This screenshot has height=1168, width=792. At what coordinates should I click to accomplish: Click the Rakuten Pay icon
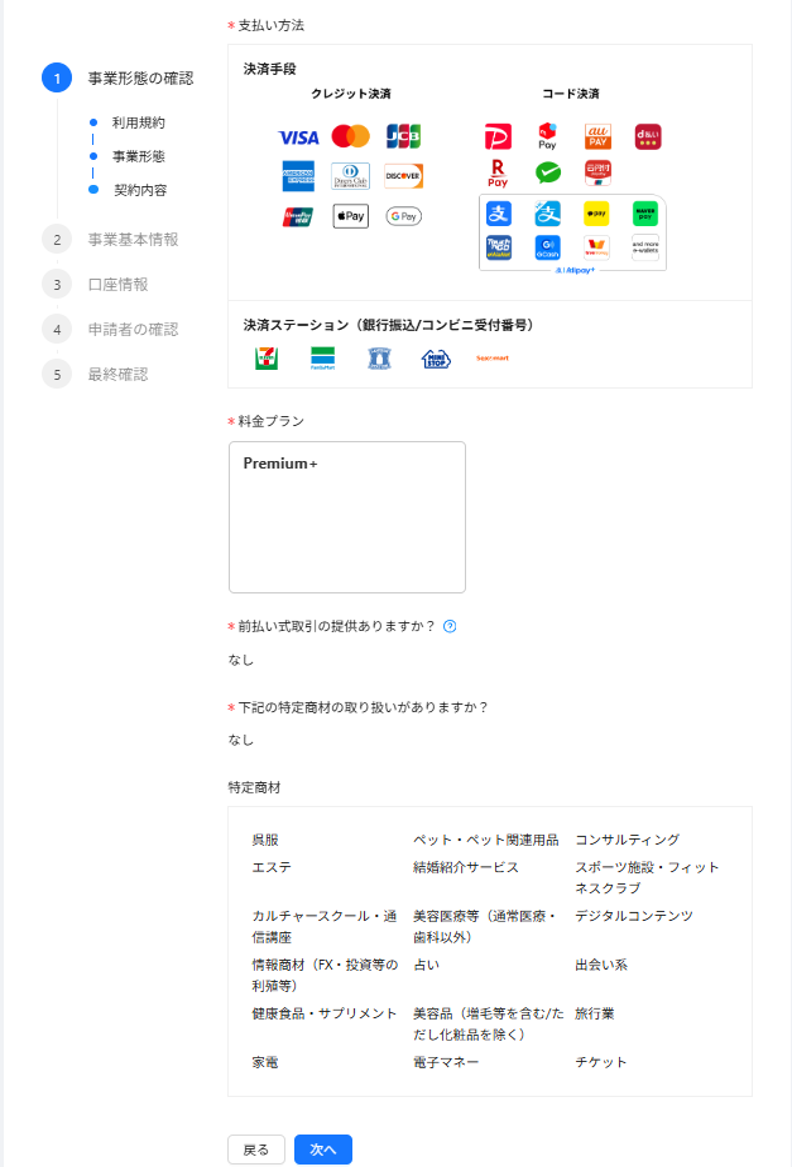click(498, 173)
